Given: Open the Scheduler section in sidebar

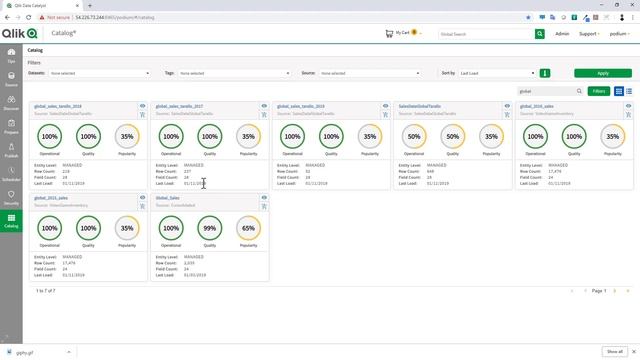Looking at the screenshot, I should (x=11, y=174).
